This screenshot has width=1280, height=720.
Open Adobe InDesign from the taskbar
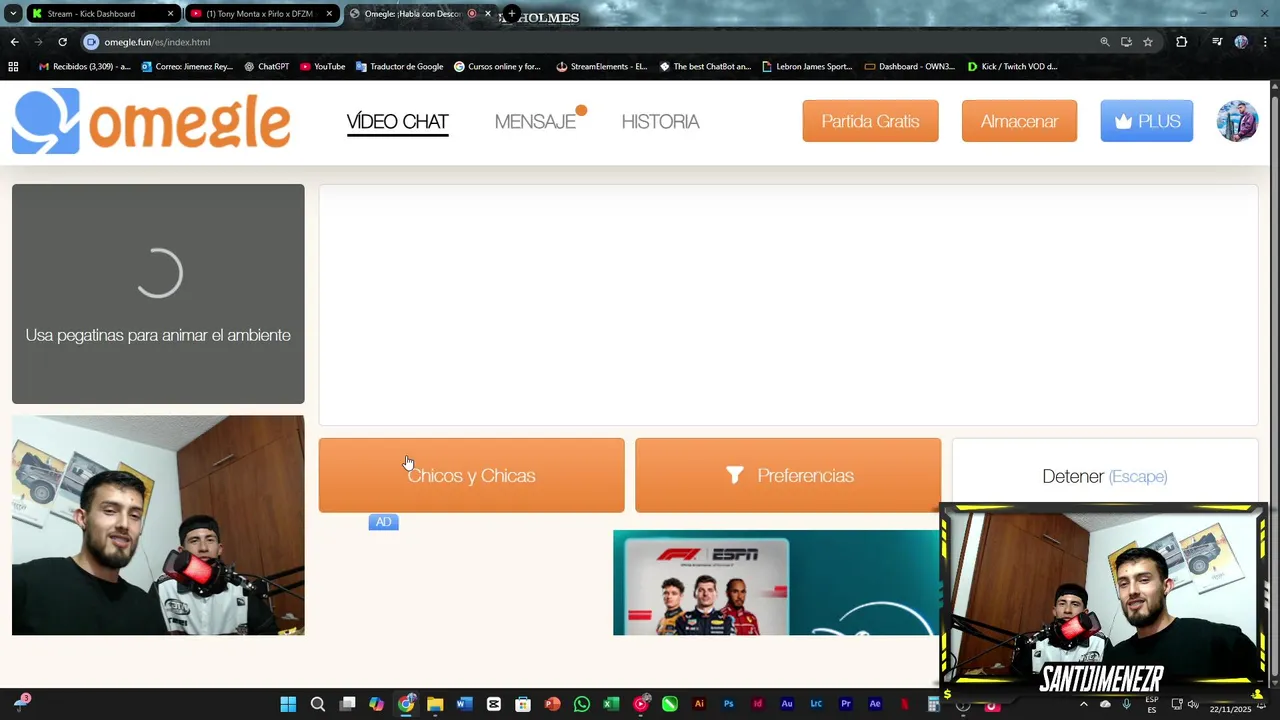coord(758,704)
